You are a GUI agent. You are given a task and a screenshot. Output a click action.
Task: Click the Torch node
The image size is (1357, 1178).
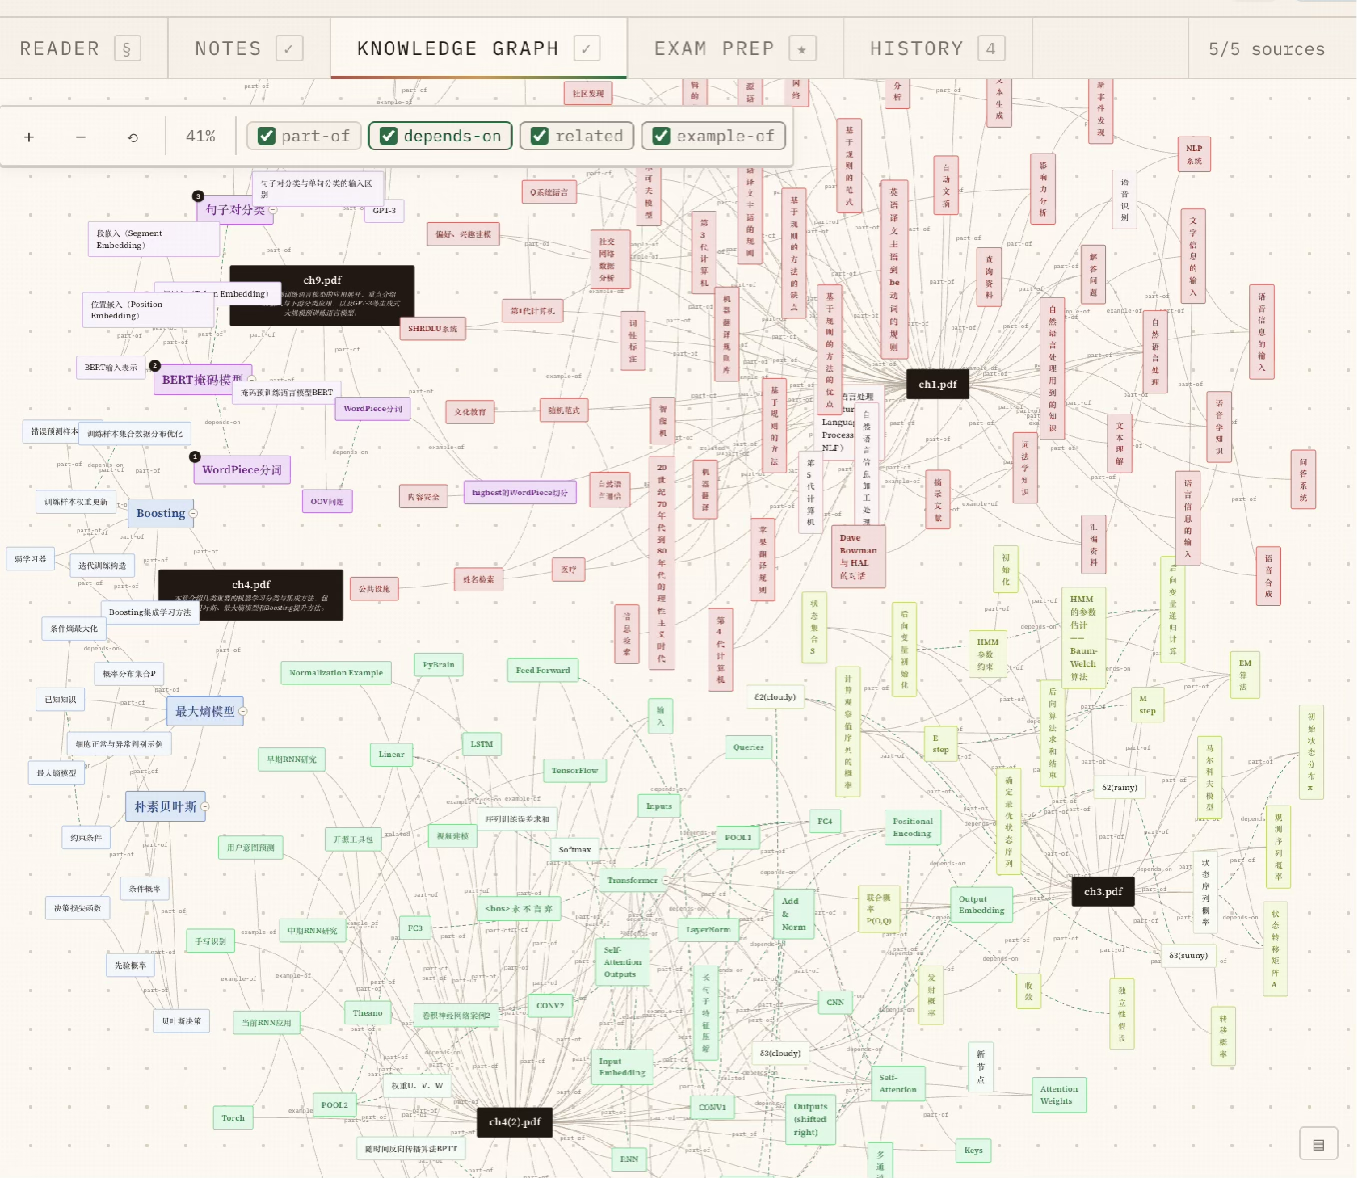click(233, 1118)
